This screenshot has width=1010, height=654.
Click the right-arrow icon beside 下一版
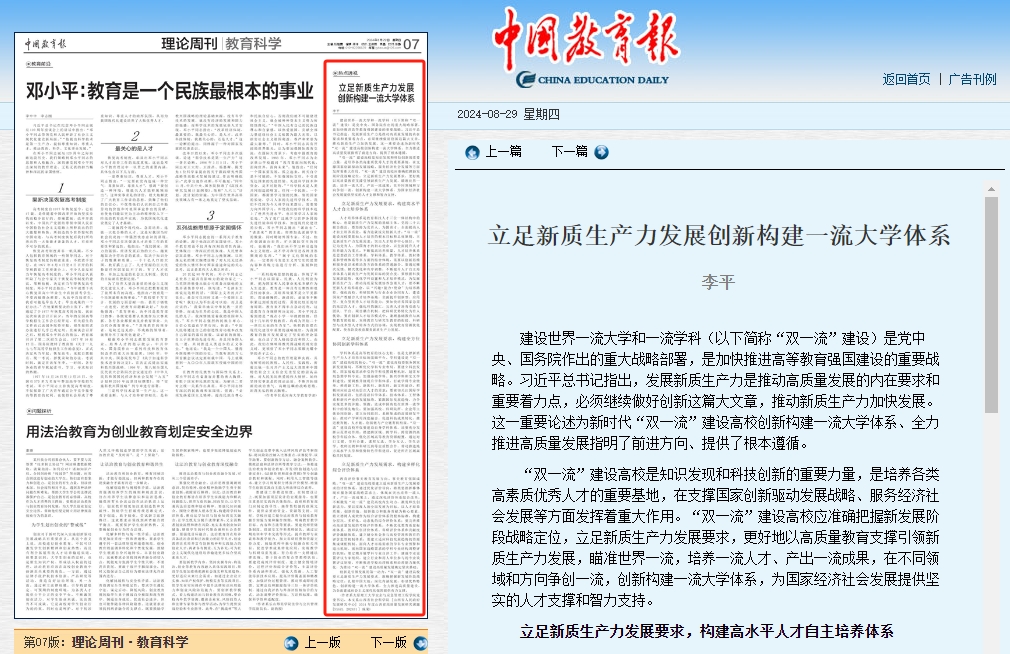coord(418,643)
